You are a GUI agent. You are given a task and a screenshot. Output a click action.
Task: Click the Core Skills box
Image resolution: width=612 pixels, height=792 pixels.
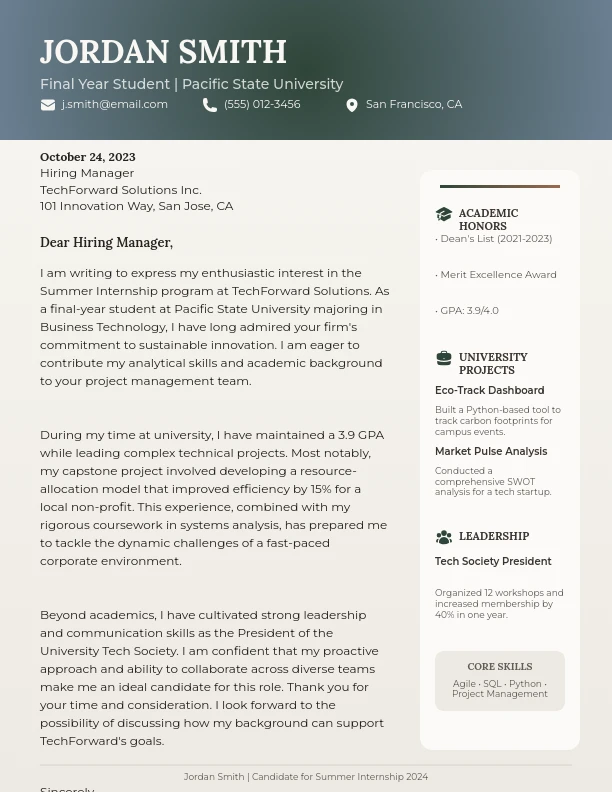tap(500, 681)
